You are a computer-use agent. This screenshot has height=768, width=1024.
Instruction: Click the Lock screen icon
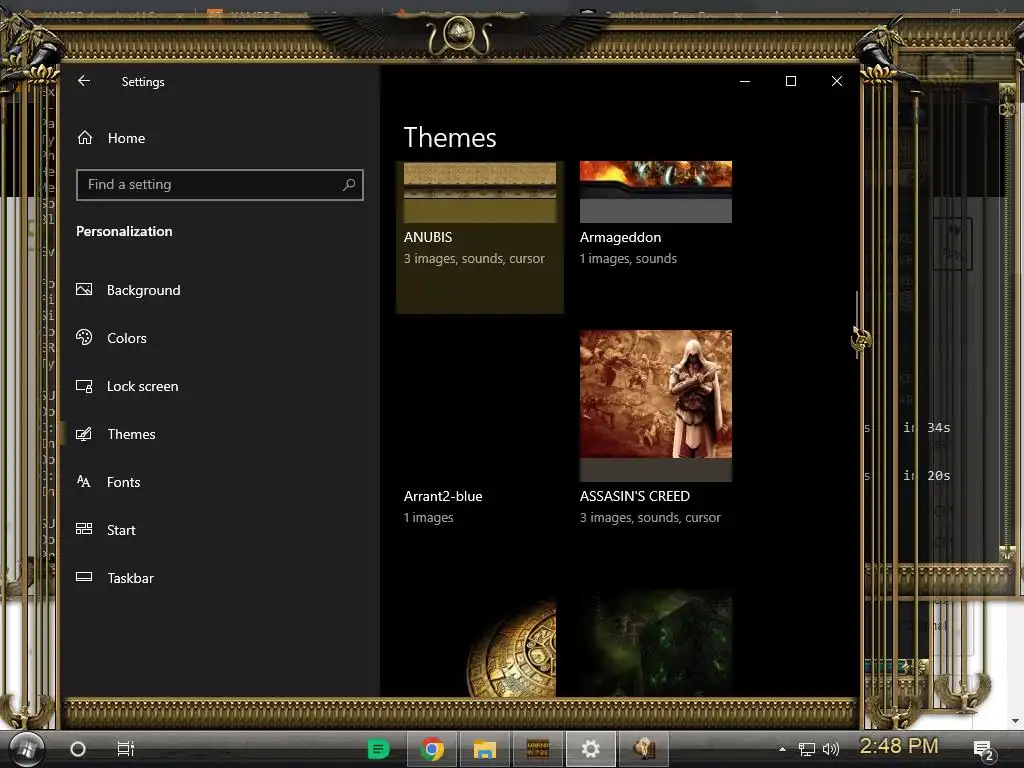84,386
